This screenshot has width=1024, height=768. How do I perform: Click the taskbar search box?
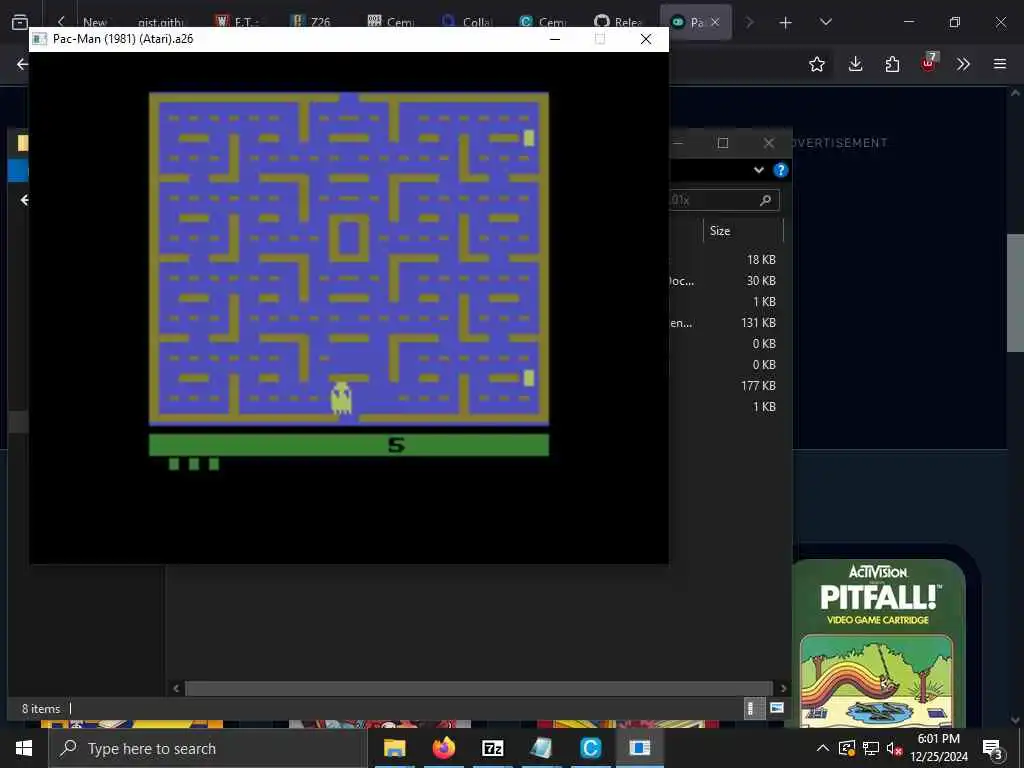click(x=208, y=748)
